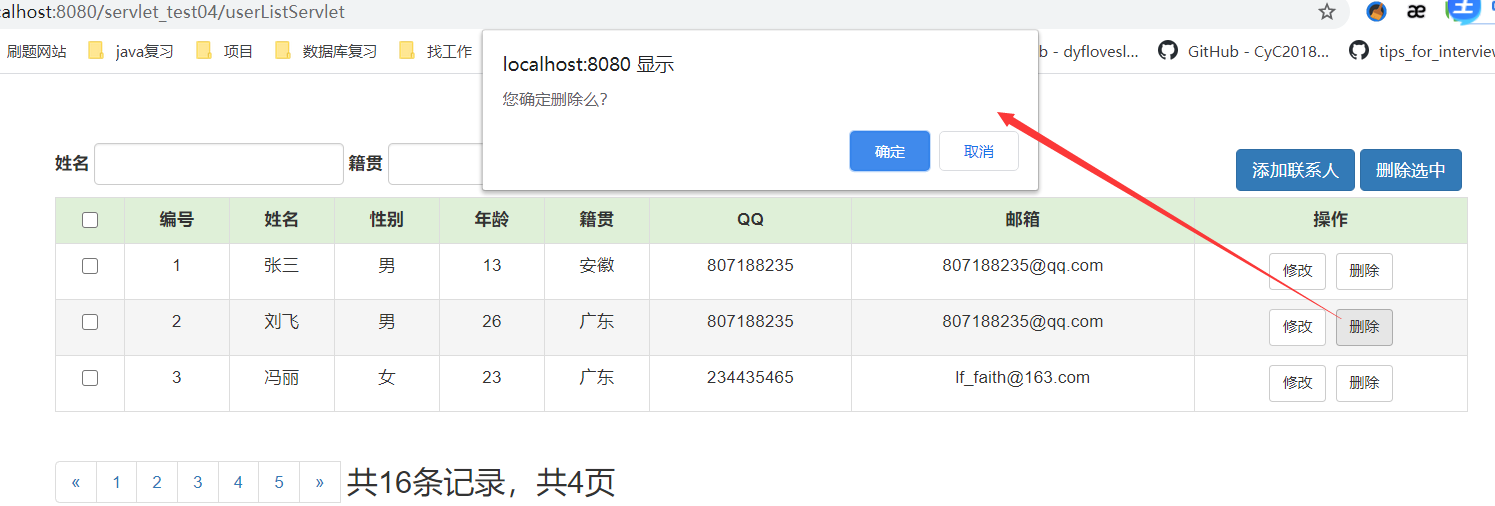The image size is (1495, 506).
Task: Go to the previous page with «
Action: [x=76, y=482]
